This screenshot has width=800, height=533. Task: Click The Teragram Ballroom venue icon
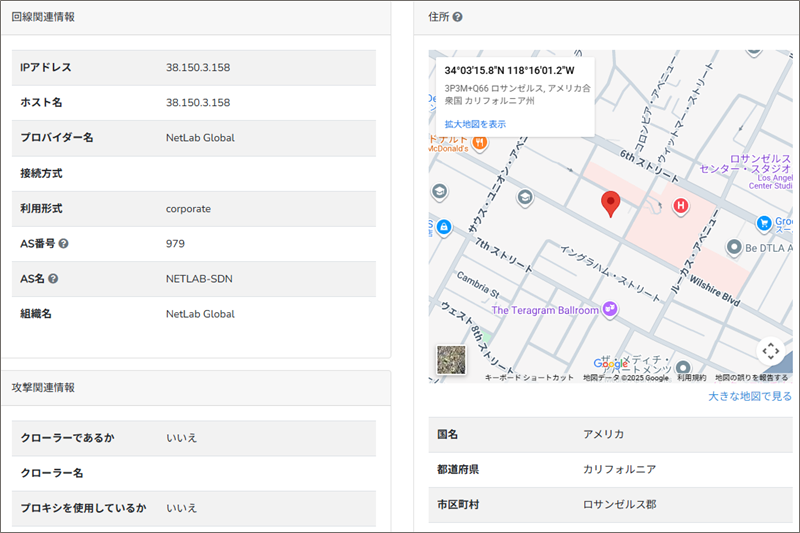click(609, 310)
